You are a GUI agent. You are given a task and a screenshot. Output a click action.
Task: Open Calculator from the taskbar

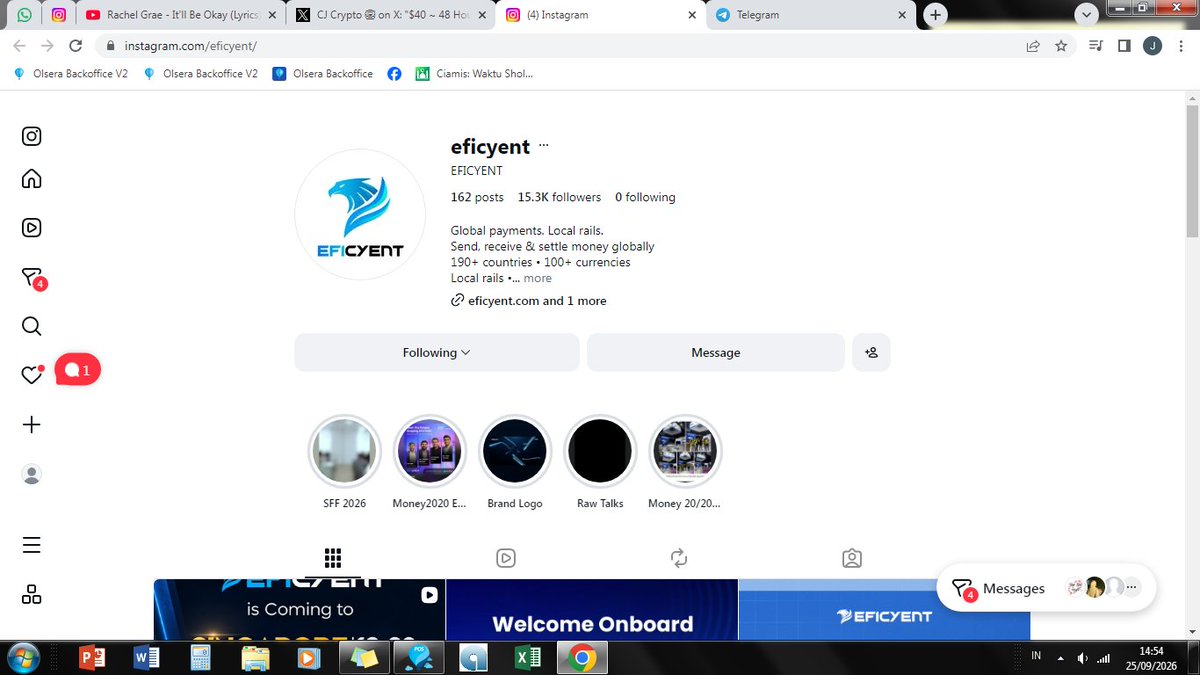coord(200,658)
